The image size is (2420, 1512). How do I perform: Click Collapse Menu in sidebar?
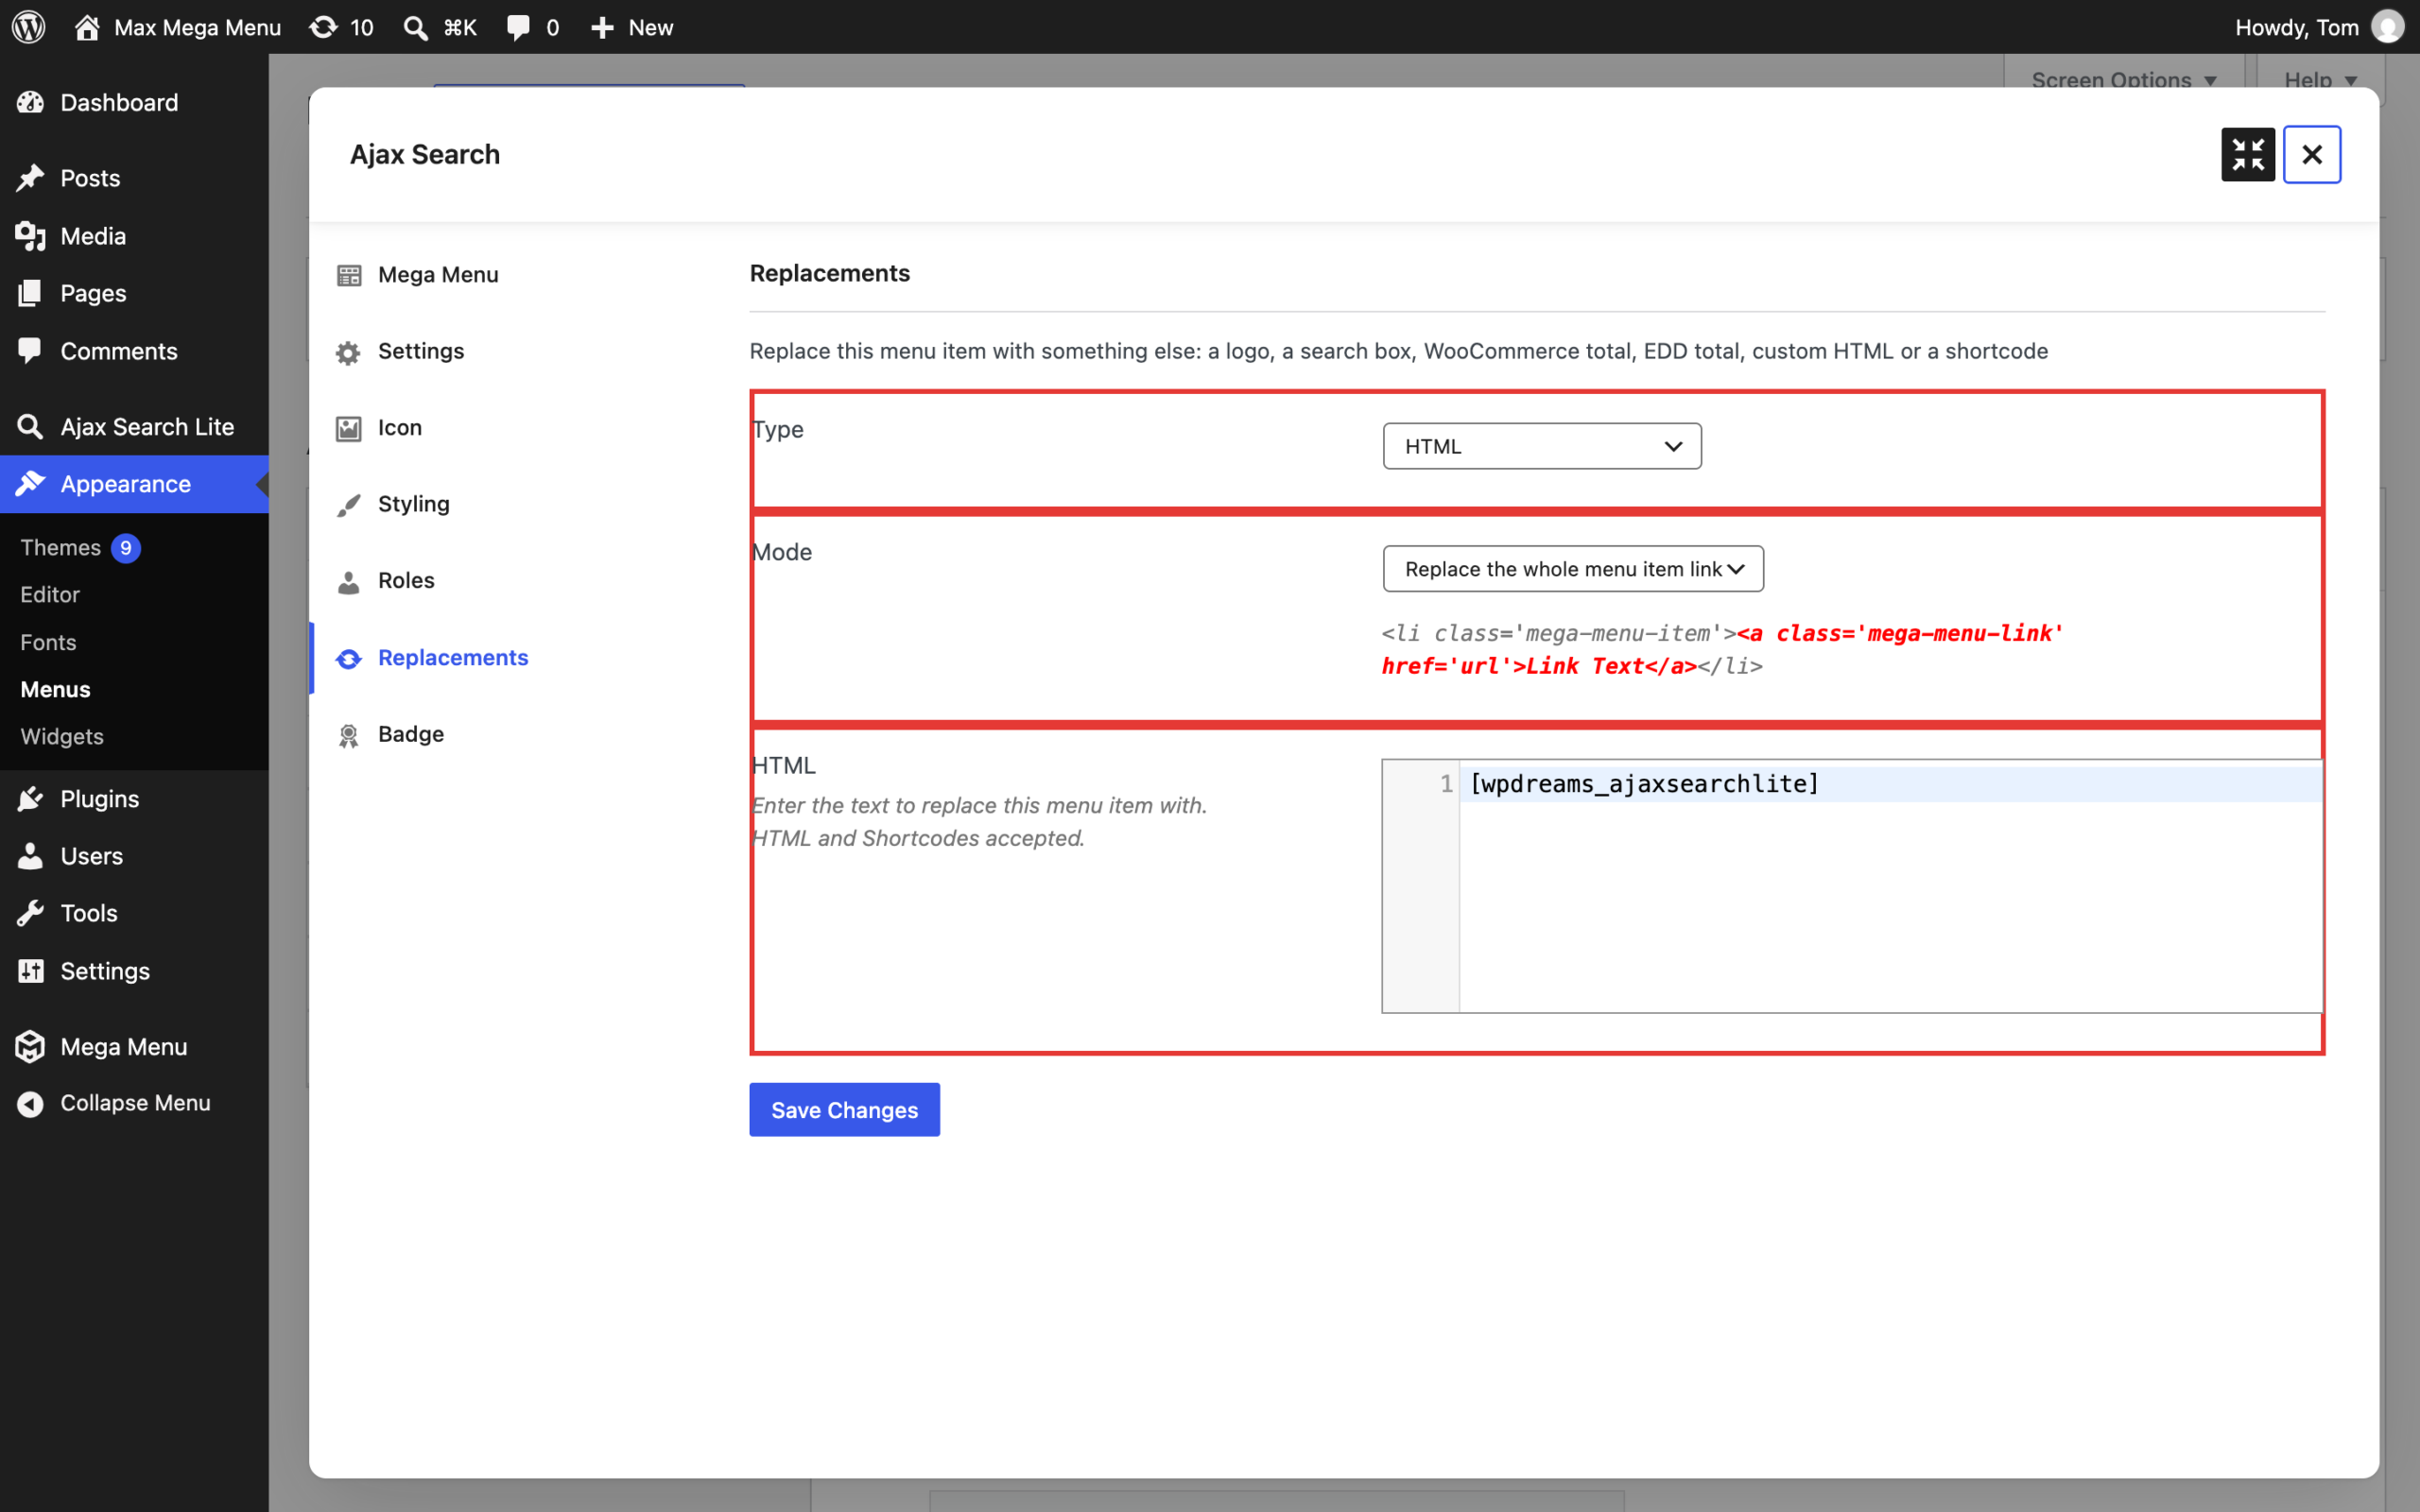(x=134, y=1103)
